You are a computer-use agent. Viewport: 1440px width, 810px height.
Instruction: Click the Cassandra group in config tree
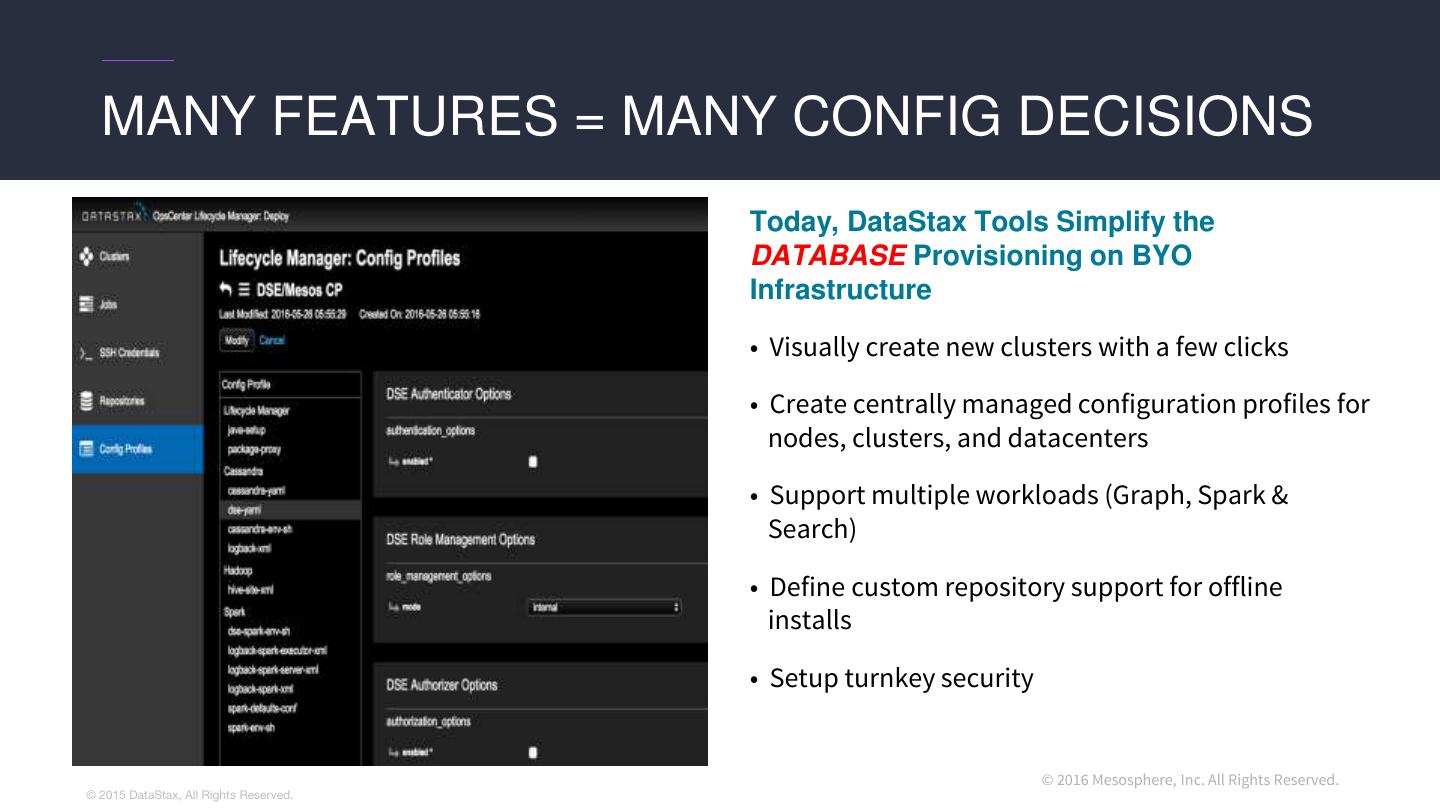coord(243,470)
